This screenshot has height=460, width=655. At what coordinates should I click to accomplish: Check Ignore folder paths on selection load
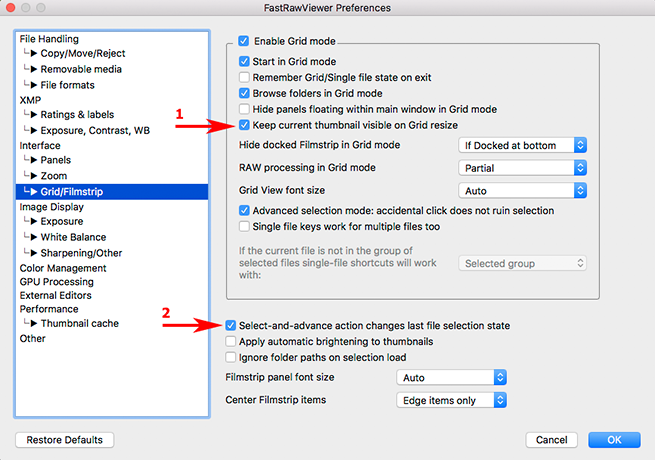tap(231, 357)
